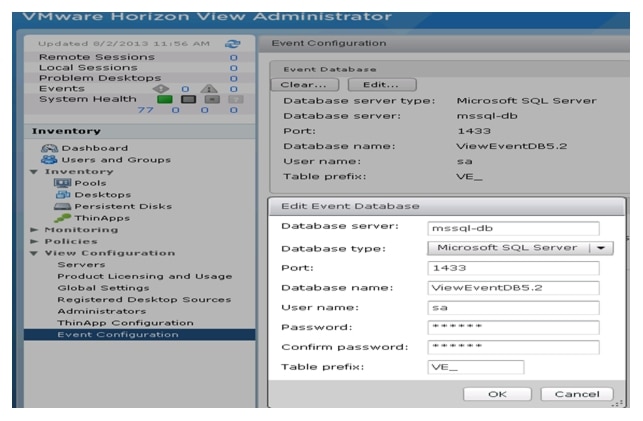Open the Users and Groups icon
643x421 pixels.
[x=49, y=159]
